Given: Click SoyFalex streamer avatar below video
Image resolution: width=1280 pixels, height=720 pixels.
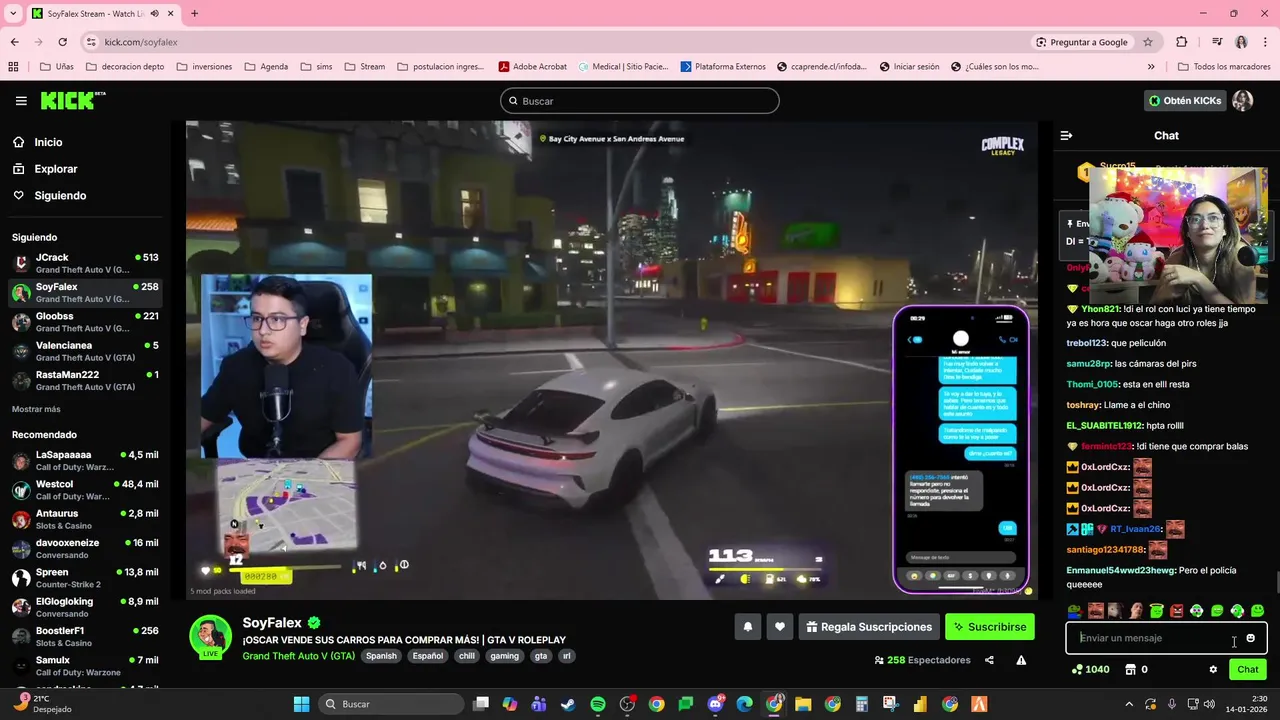Looking at the screenshot, I should tap(211, 636).
